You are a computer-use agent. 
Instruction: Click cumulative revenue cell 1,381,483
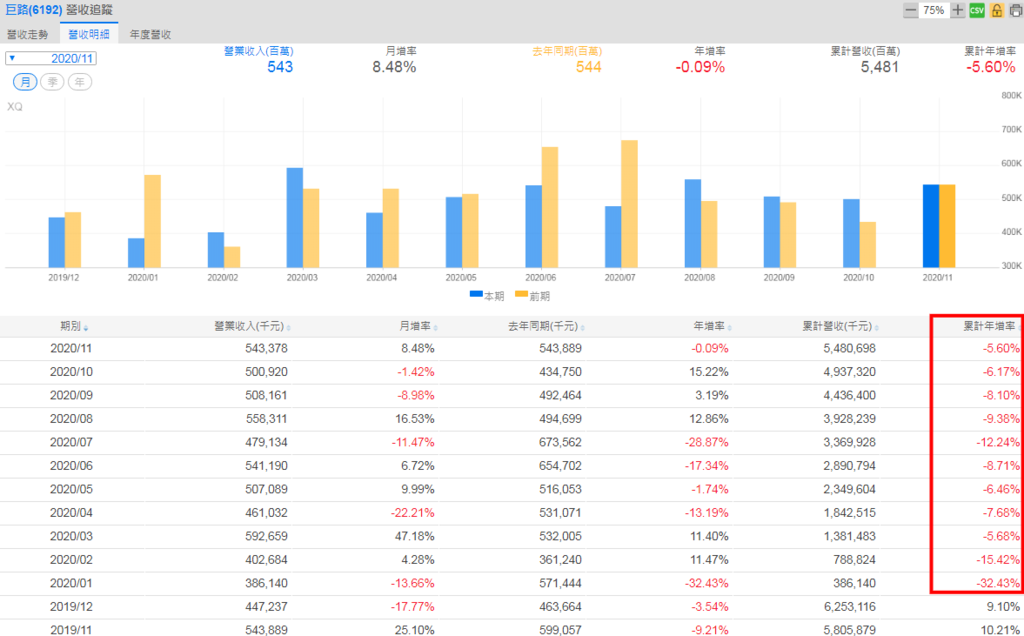(849, 537)
